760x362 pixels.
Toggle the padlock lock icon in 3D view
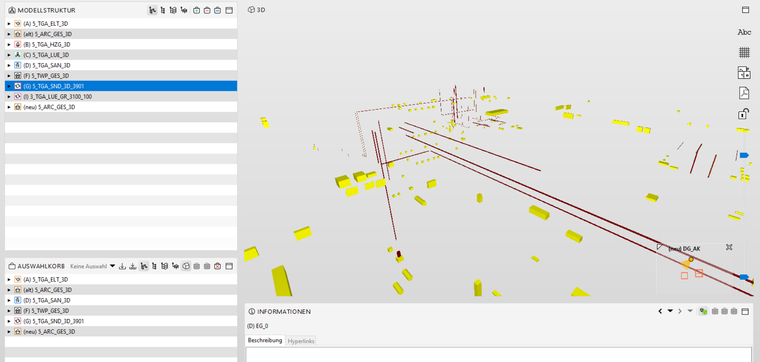point(743,114)
